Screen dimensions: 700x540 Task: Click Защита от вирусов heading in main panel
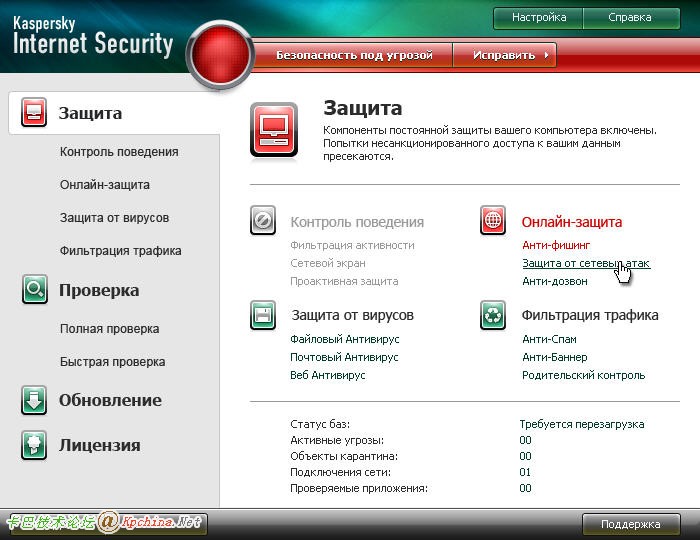tap(352, 315)
